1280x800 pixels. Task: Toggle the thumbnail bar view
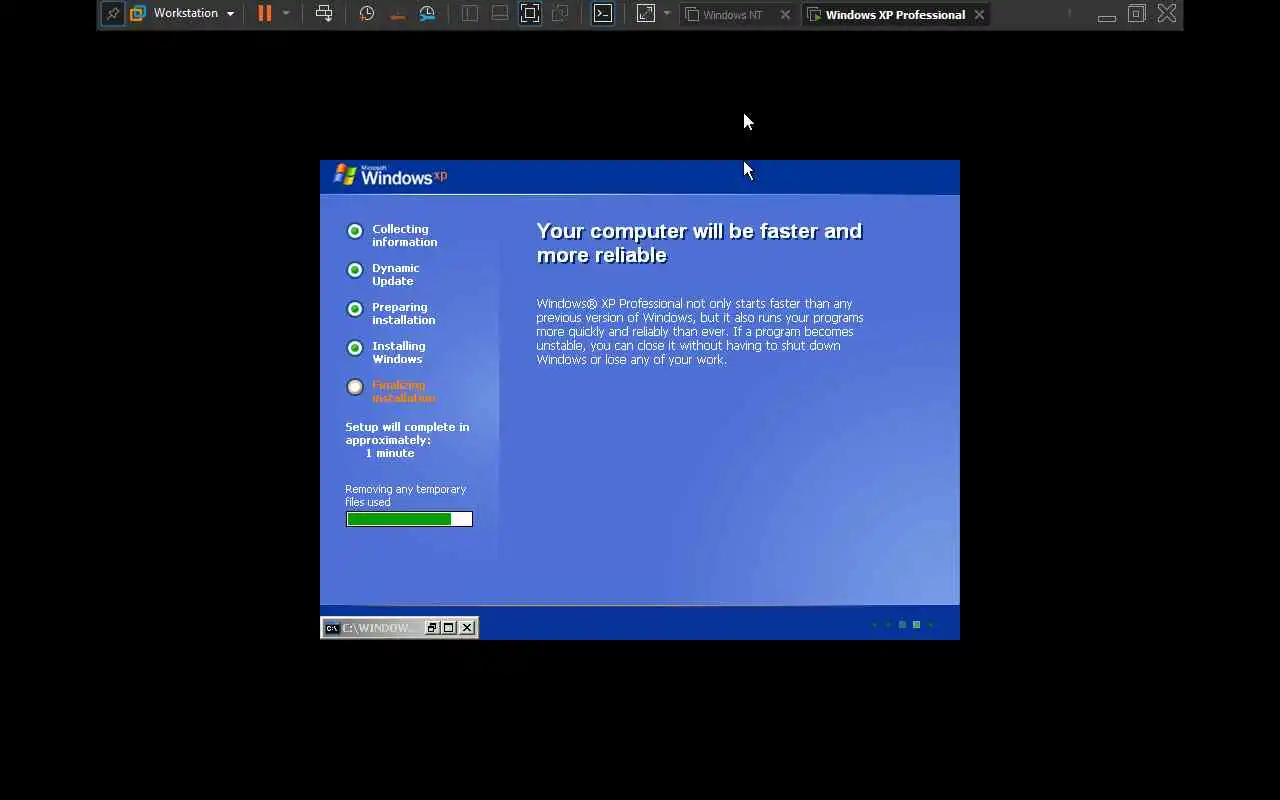[x=500, y=14]
